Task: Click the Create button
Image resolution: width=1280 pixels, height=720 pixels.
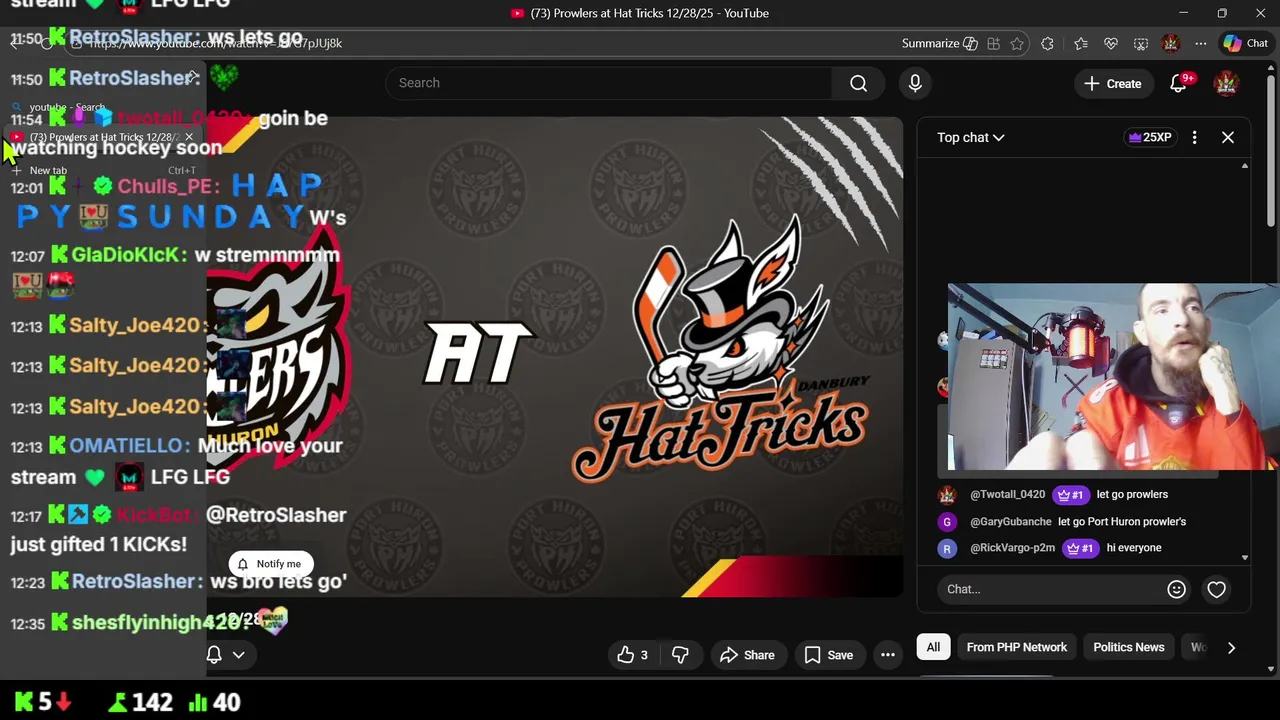Action: click(x=1112, y=84)
